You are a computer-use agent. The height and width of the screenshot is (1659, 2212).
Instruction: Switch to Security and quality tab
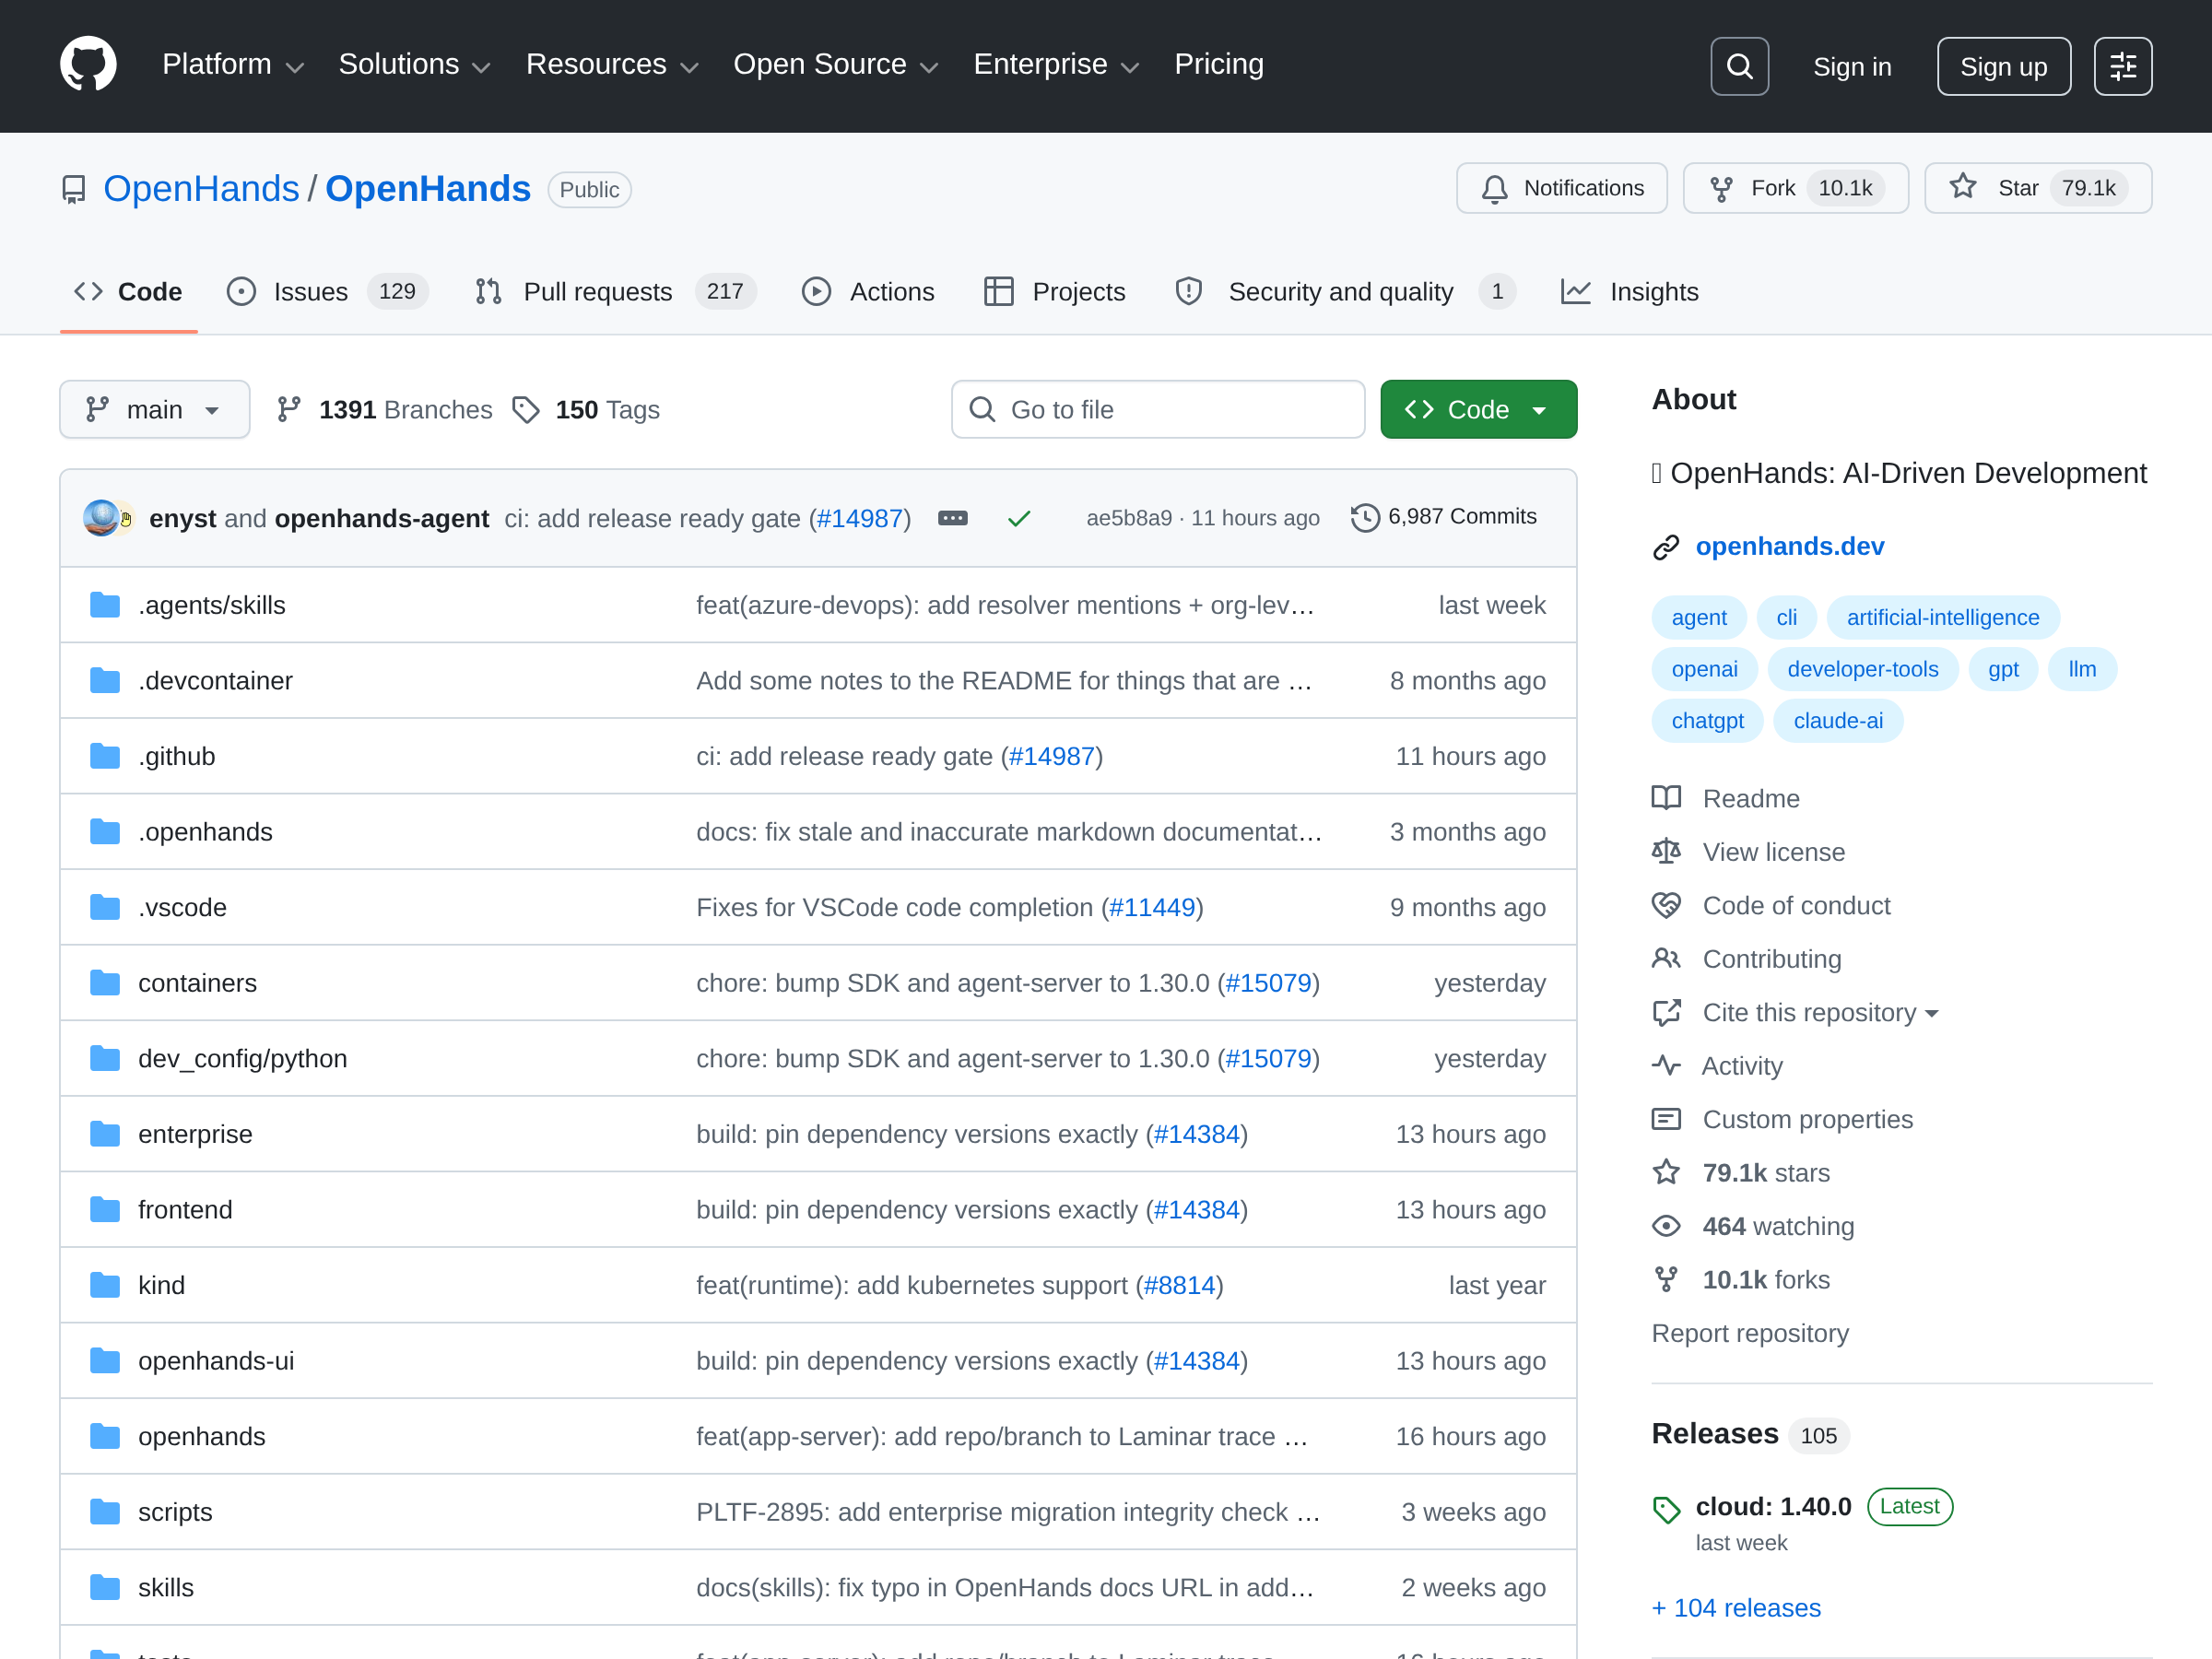coord(1345,291)
